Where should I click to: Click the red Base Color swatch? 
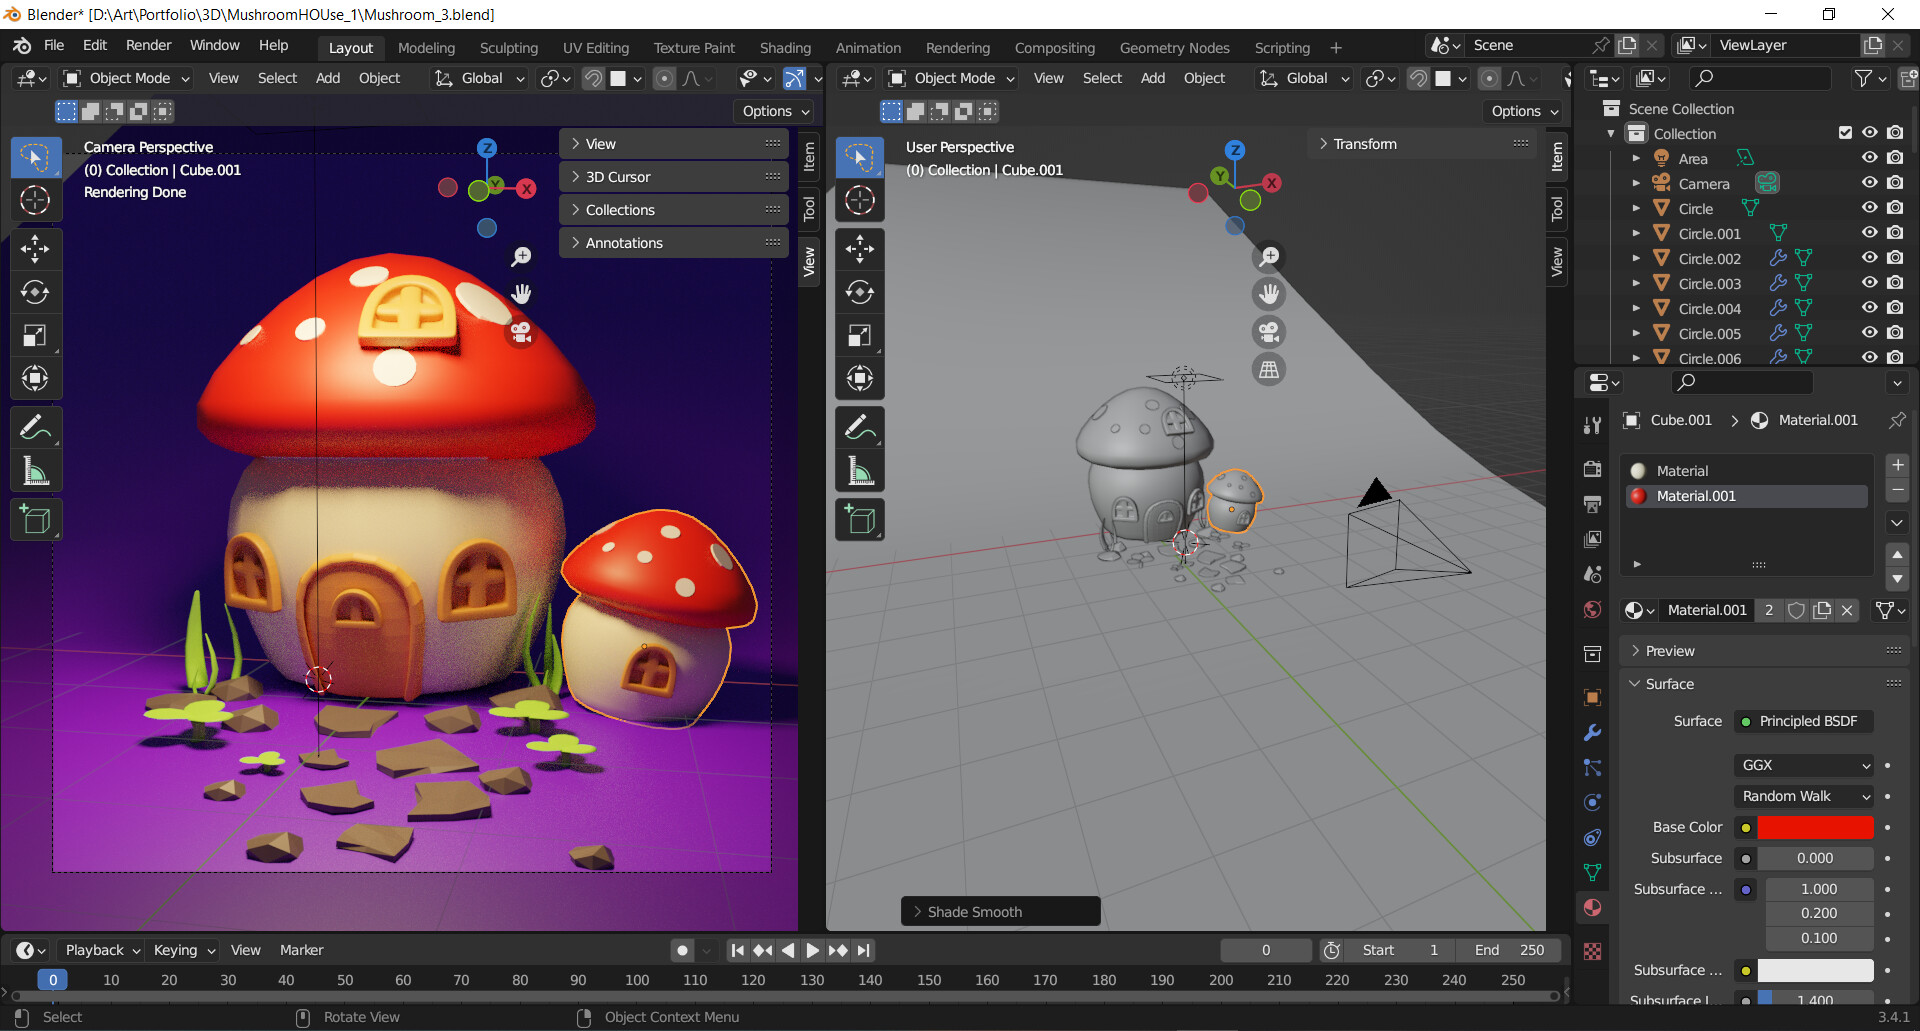[1814, 827]
